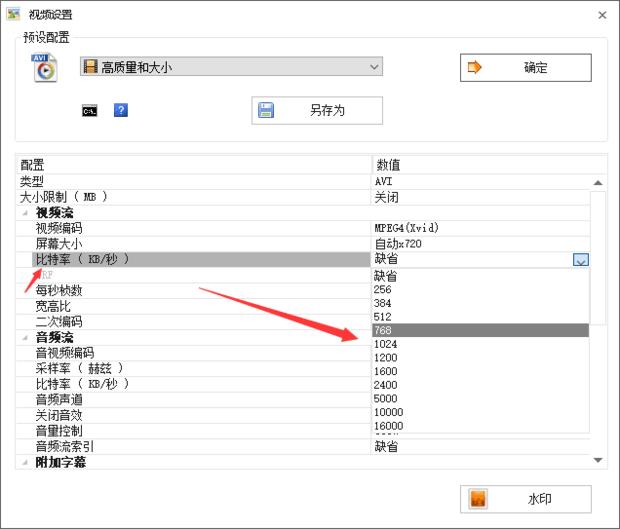This screenshot has width=620, height=529.
Task: Click the 视频设置 window title icon
Action: [14, 15]
